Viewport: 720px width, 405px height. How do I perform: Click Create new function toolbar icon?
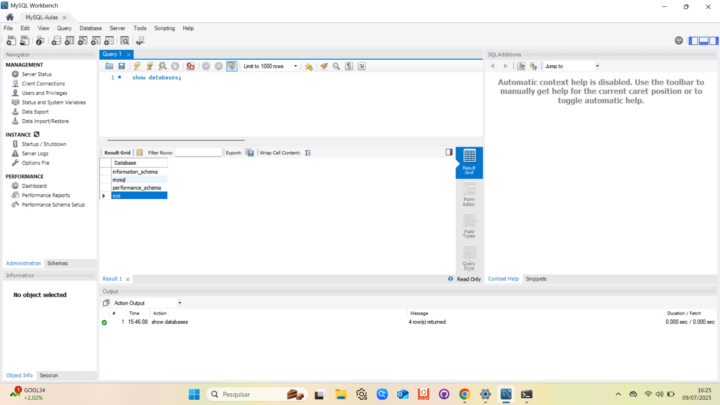click(x=109, y=41)
